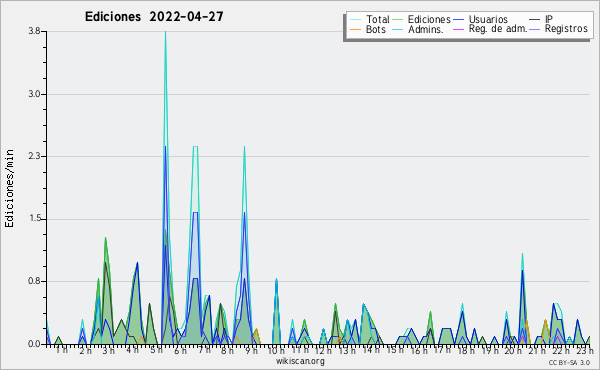Click the 'Ediciones' legend entry
The width and height of the screenshot is (600, 370).
(429, 19)
